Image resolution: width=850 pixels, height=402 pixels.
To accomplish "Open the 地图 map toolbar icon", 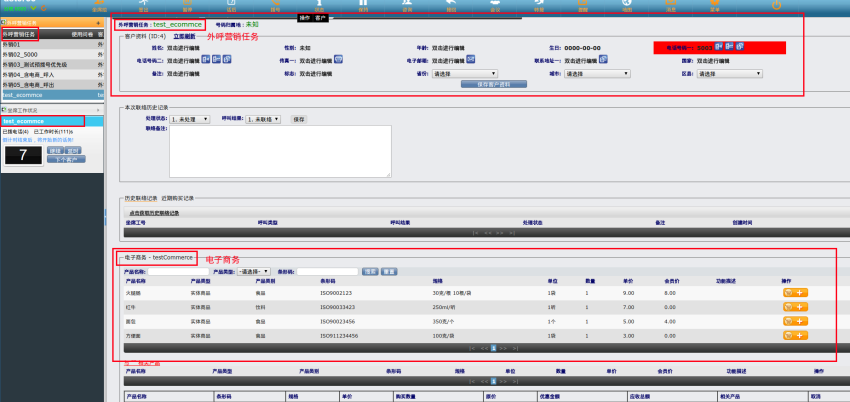I will click(627, 5).
